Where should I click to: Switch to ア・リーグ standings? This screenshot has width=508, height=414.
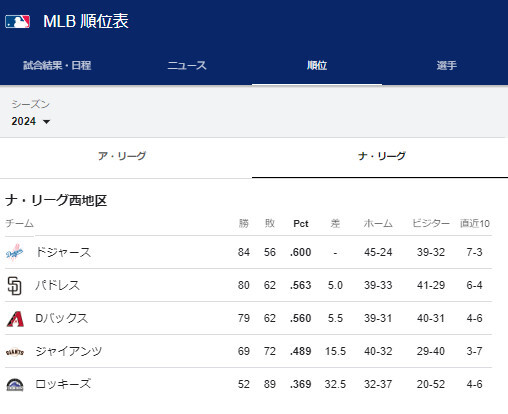[x=122, y=156]
